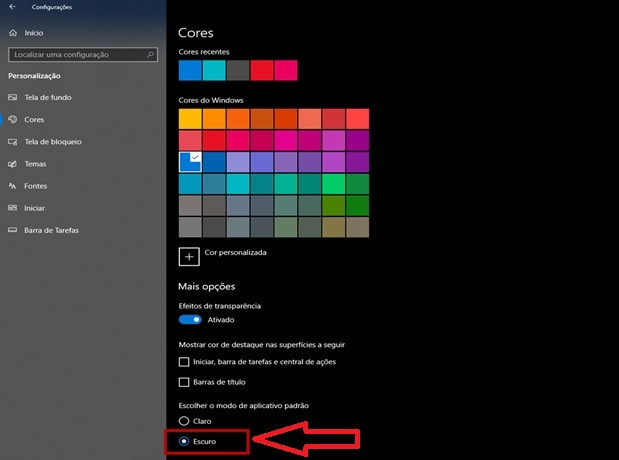
Task: Click the plus icon for custom color
Action: 189,257
